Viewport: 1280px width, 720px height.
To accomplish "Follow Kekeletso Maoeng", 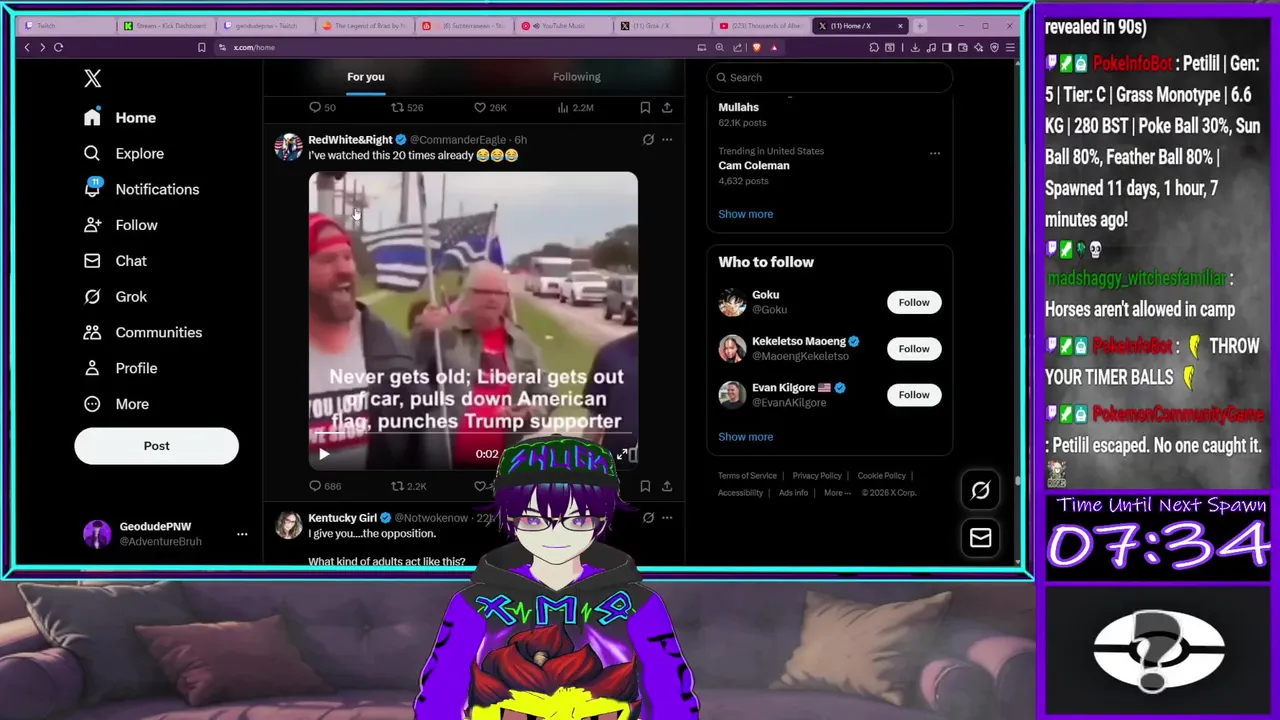I will [913, 349].
